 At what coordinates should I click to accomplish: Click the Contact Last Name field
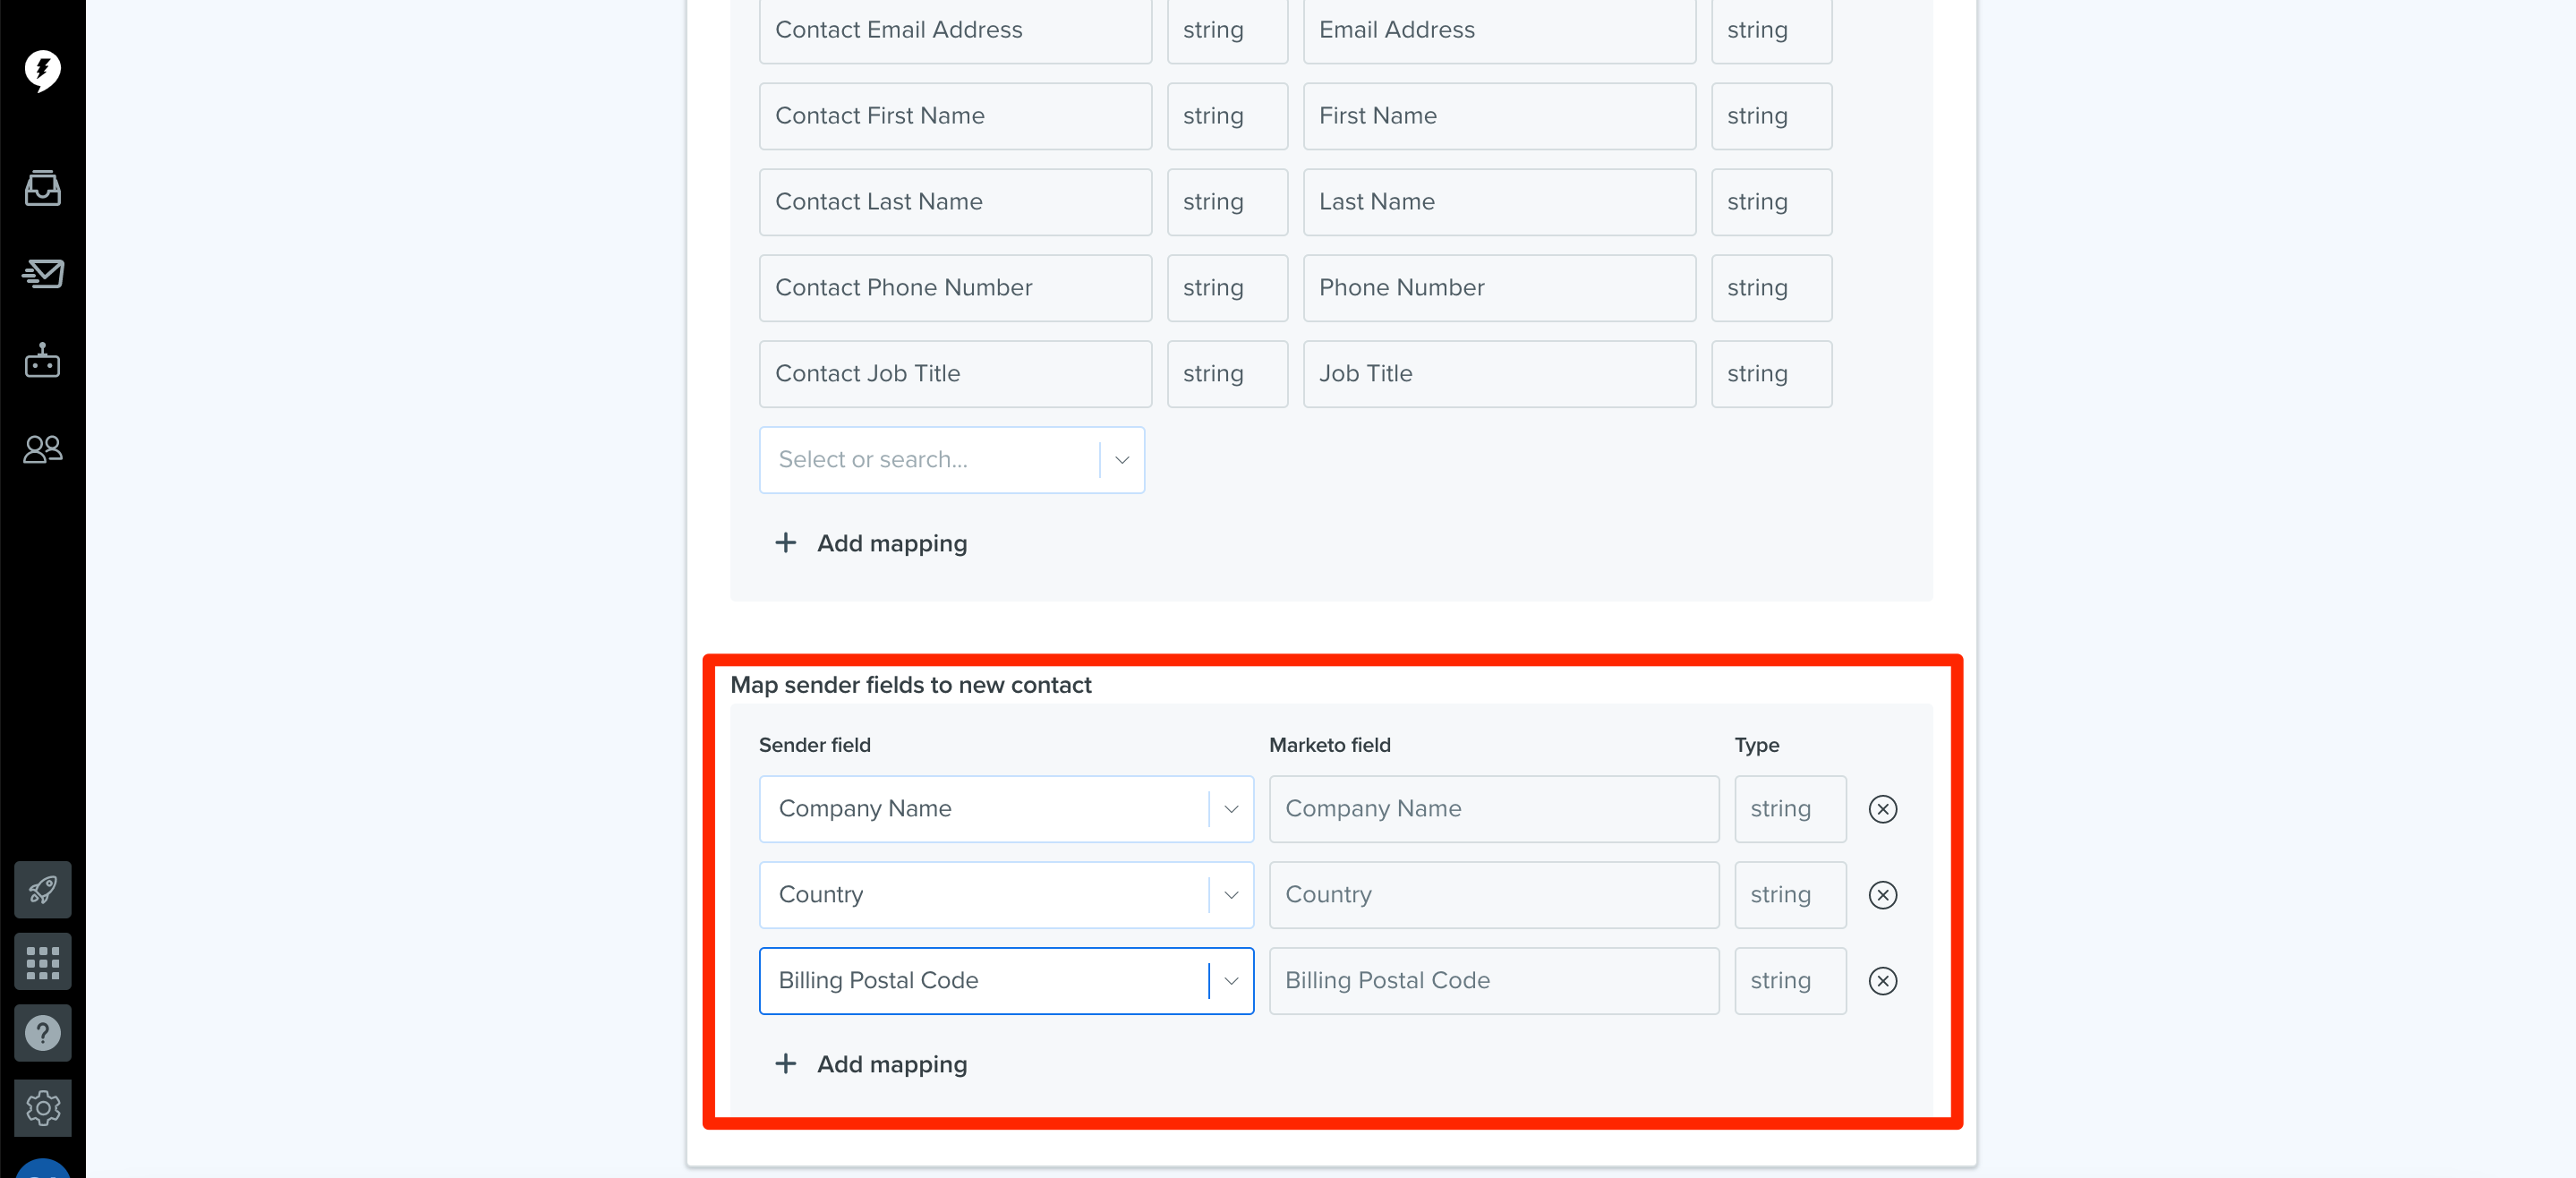click(x=955, y=202)
